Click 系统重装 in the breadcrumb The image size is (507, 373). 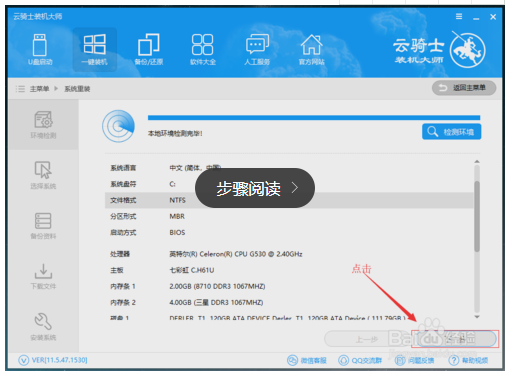click(x=77, y=89)
